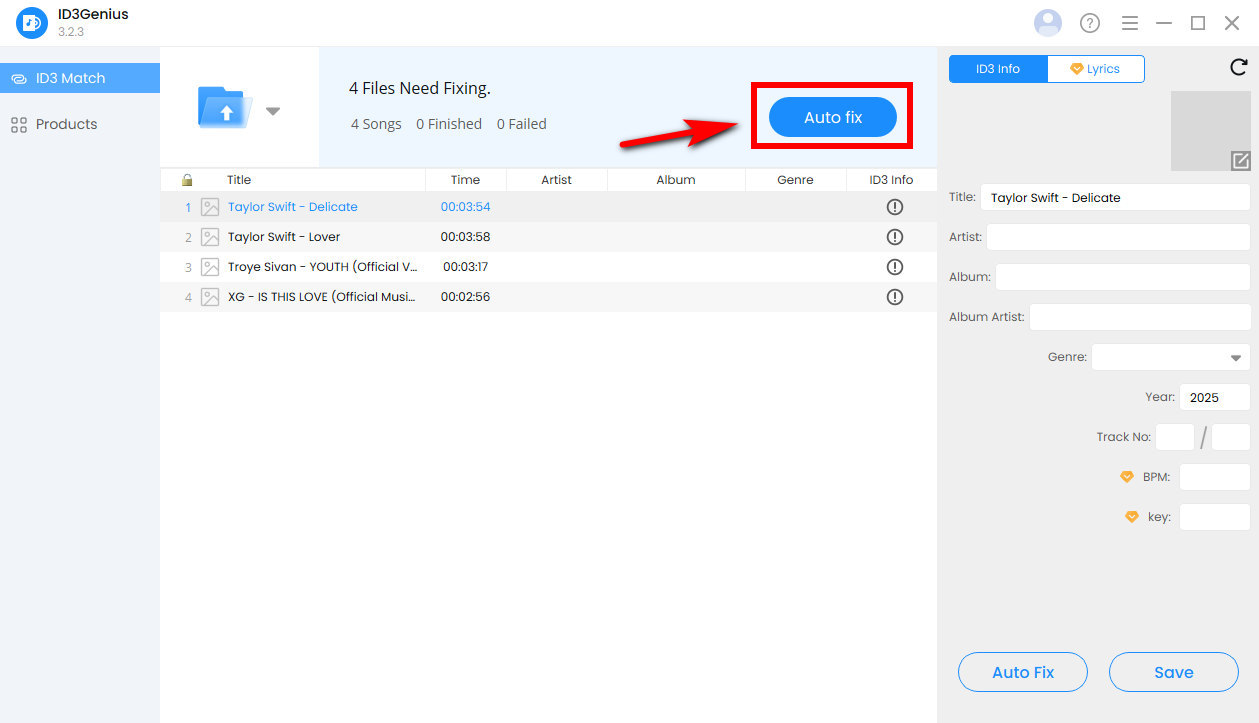
Task: Click the premium diamond icon beside key
Action: point(1132,517)
